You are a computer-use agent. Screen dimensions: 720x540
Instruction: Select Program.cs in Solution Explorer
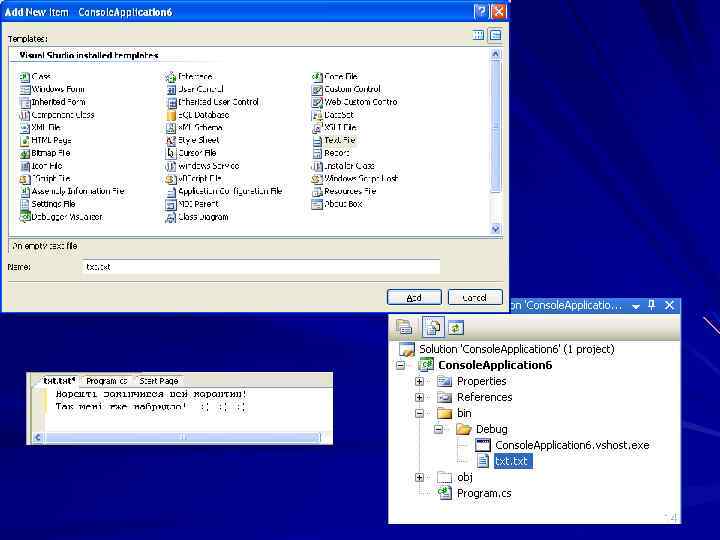coord(484,494)
